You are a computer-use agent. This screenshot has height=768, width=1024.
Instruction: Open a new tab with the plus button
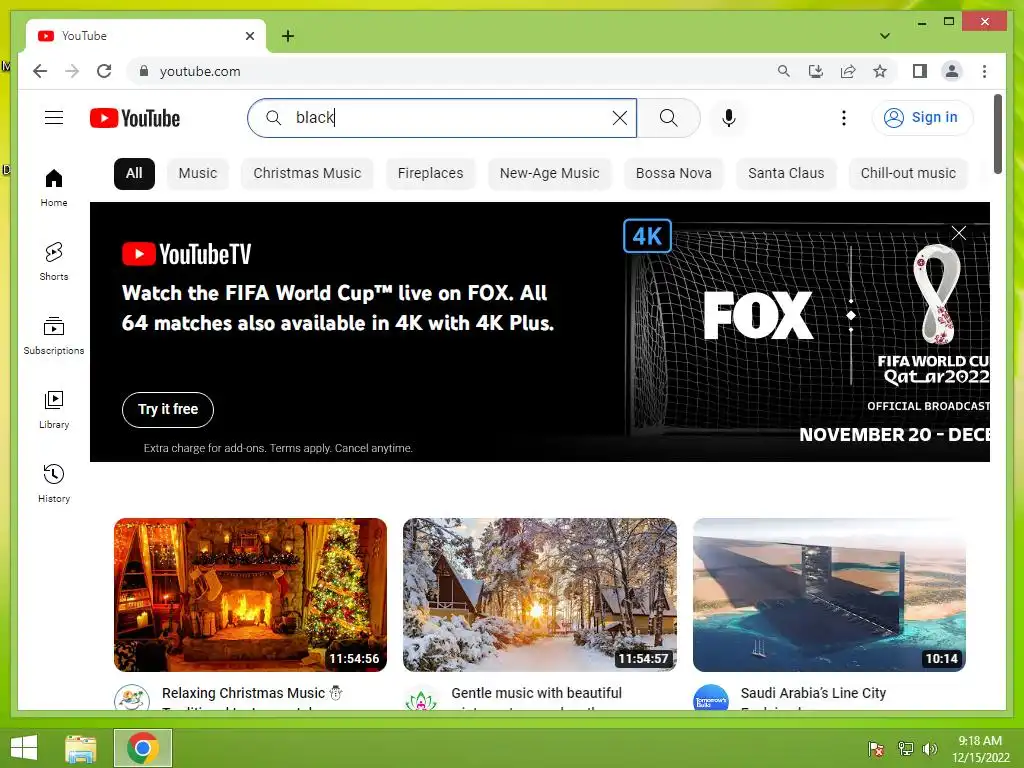(x=288, y=36)
